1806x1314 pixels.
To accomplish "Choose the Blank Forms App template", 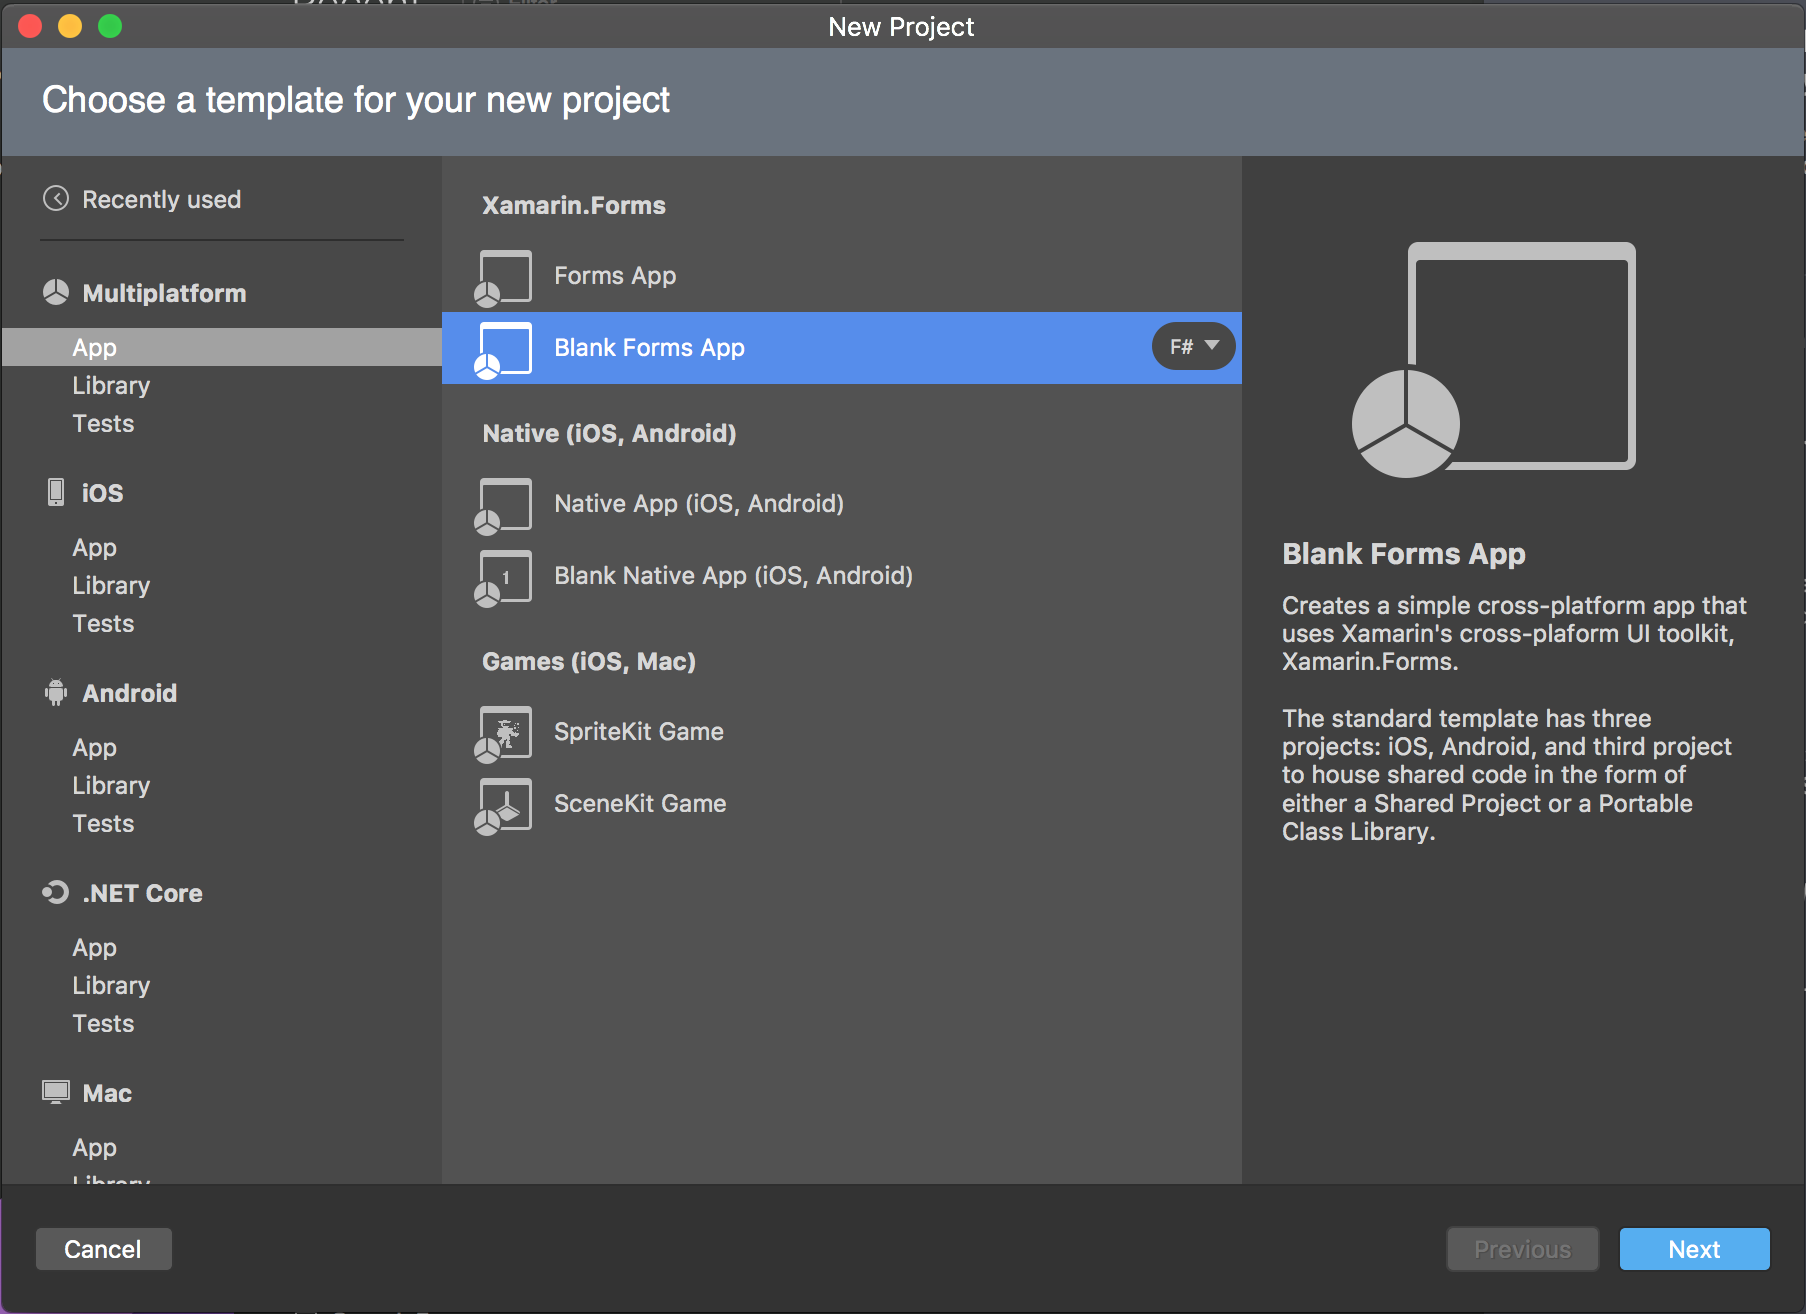I will coord(842,348).
